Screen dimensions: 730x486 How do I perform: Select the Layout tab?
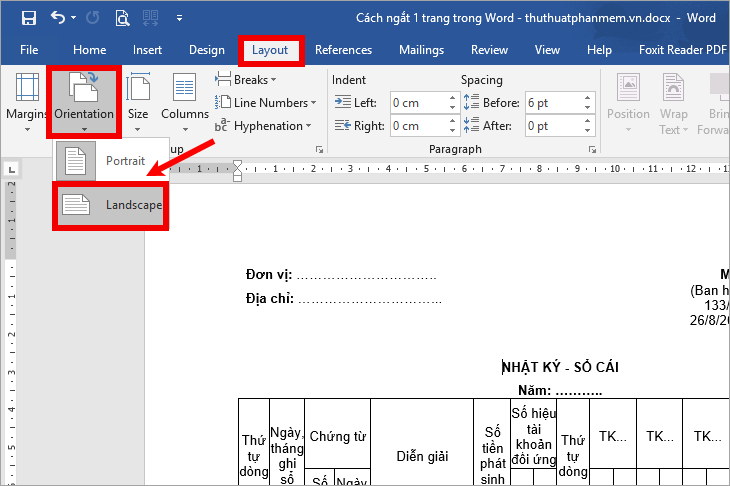tap(270, 50)
